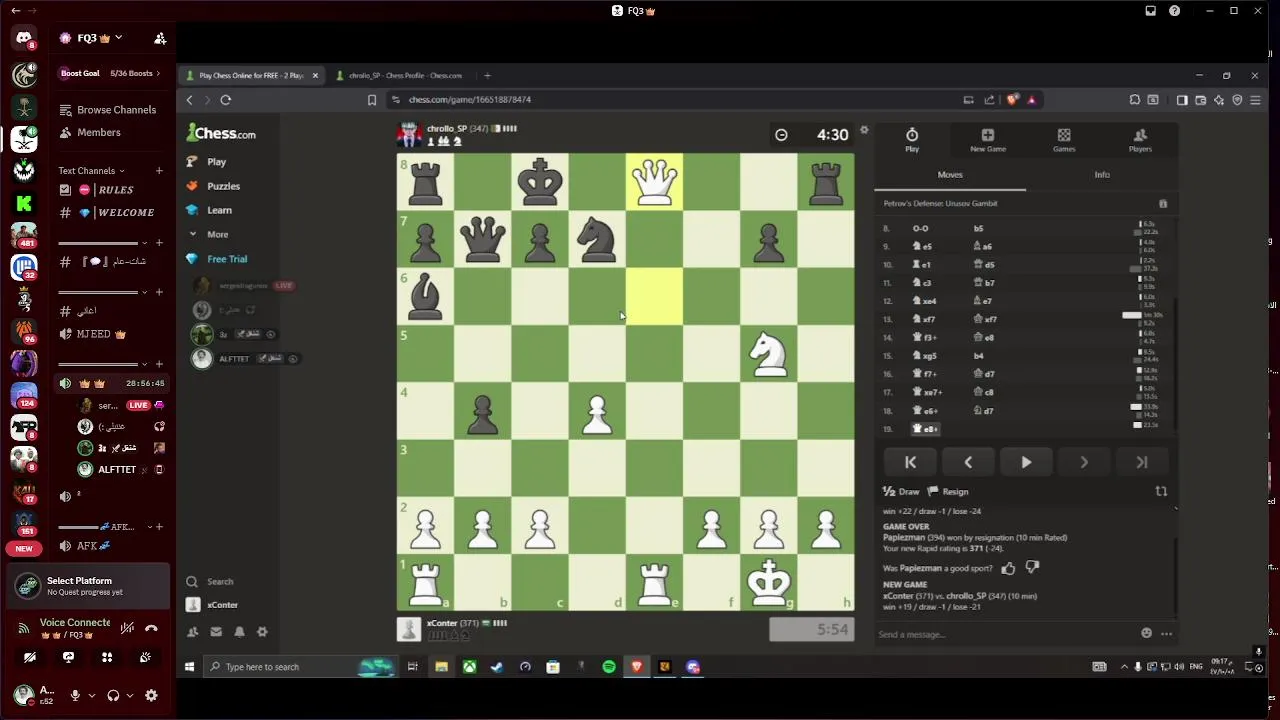Click the Draw offer button

tap(901, 492)
